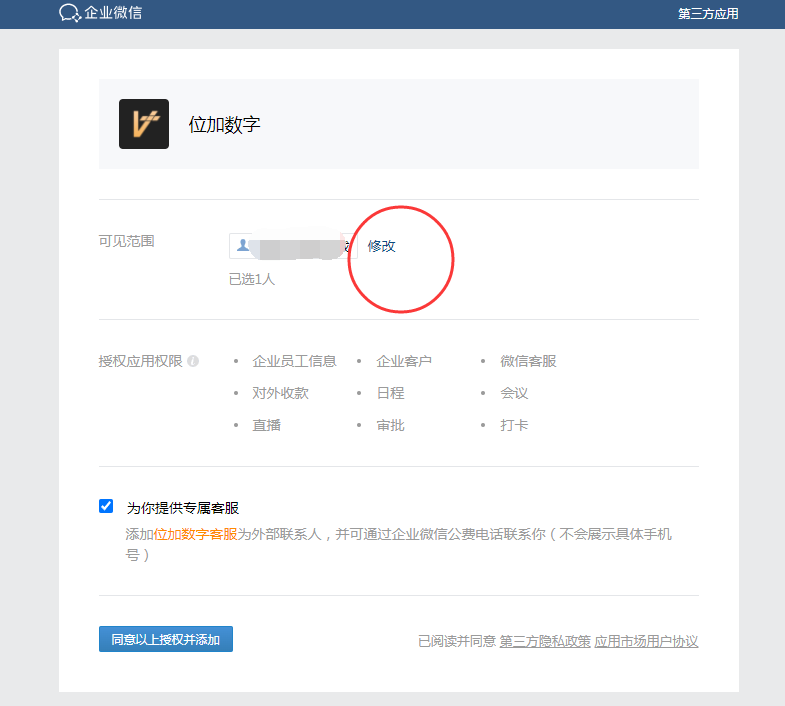Open 应用市场用户协议 link
Image resolution: width=785 pixels, height=706 pixels.
(646, 641)
